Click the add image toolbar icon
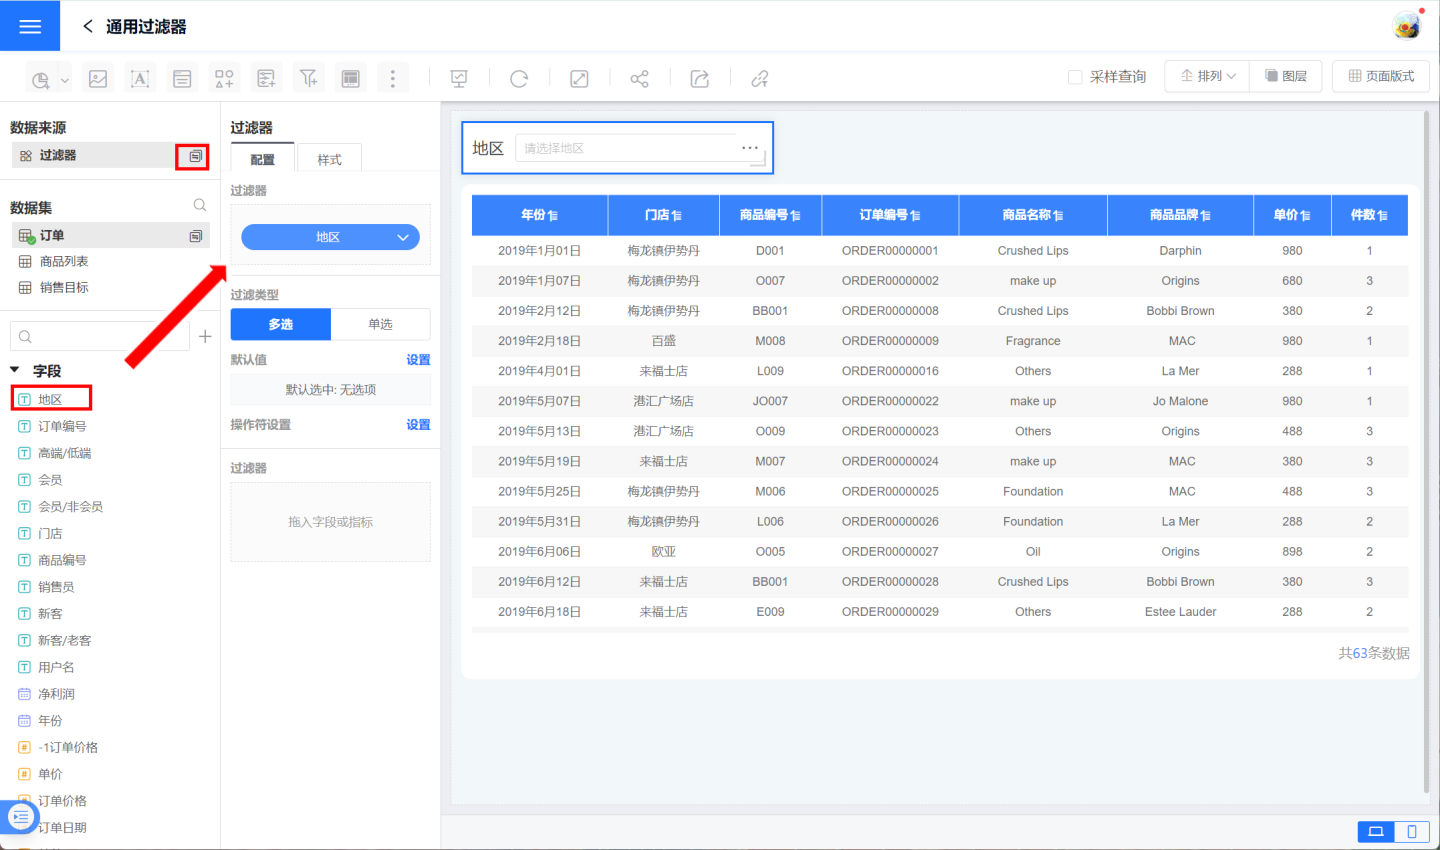Image resolution: width=1440 pixels, height=850 pixels. point(98,79)
